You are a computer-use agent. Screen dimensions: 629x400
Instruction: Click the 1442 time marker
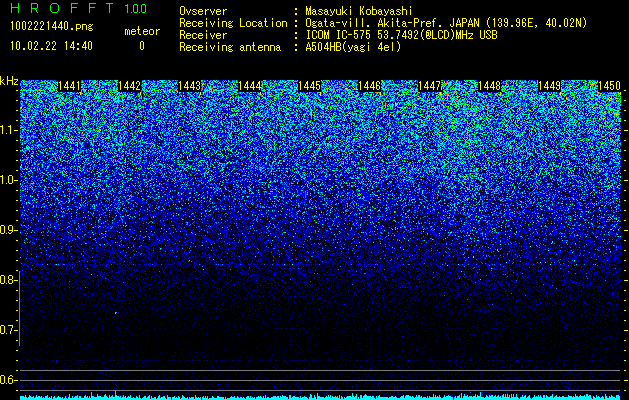(130, 86)
